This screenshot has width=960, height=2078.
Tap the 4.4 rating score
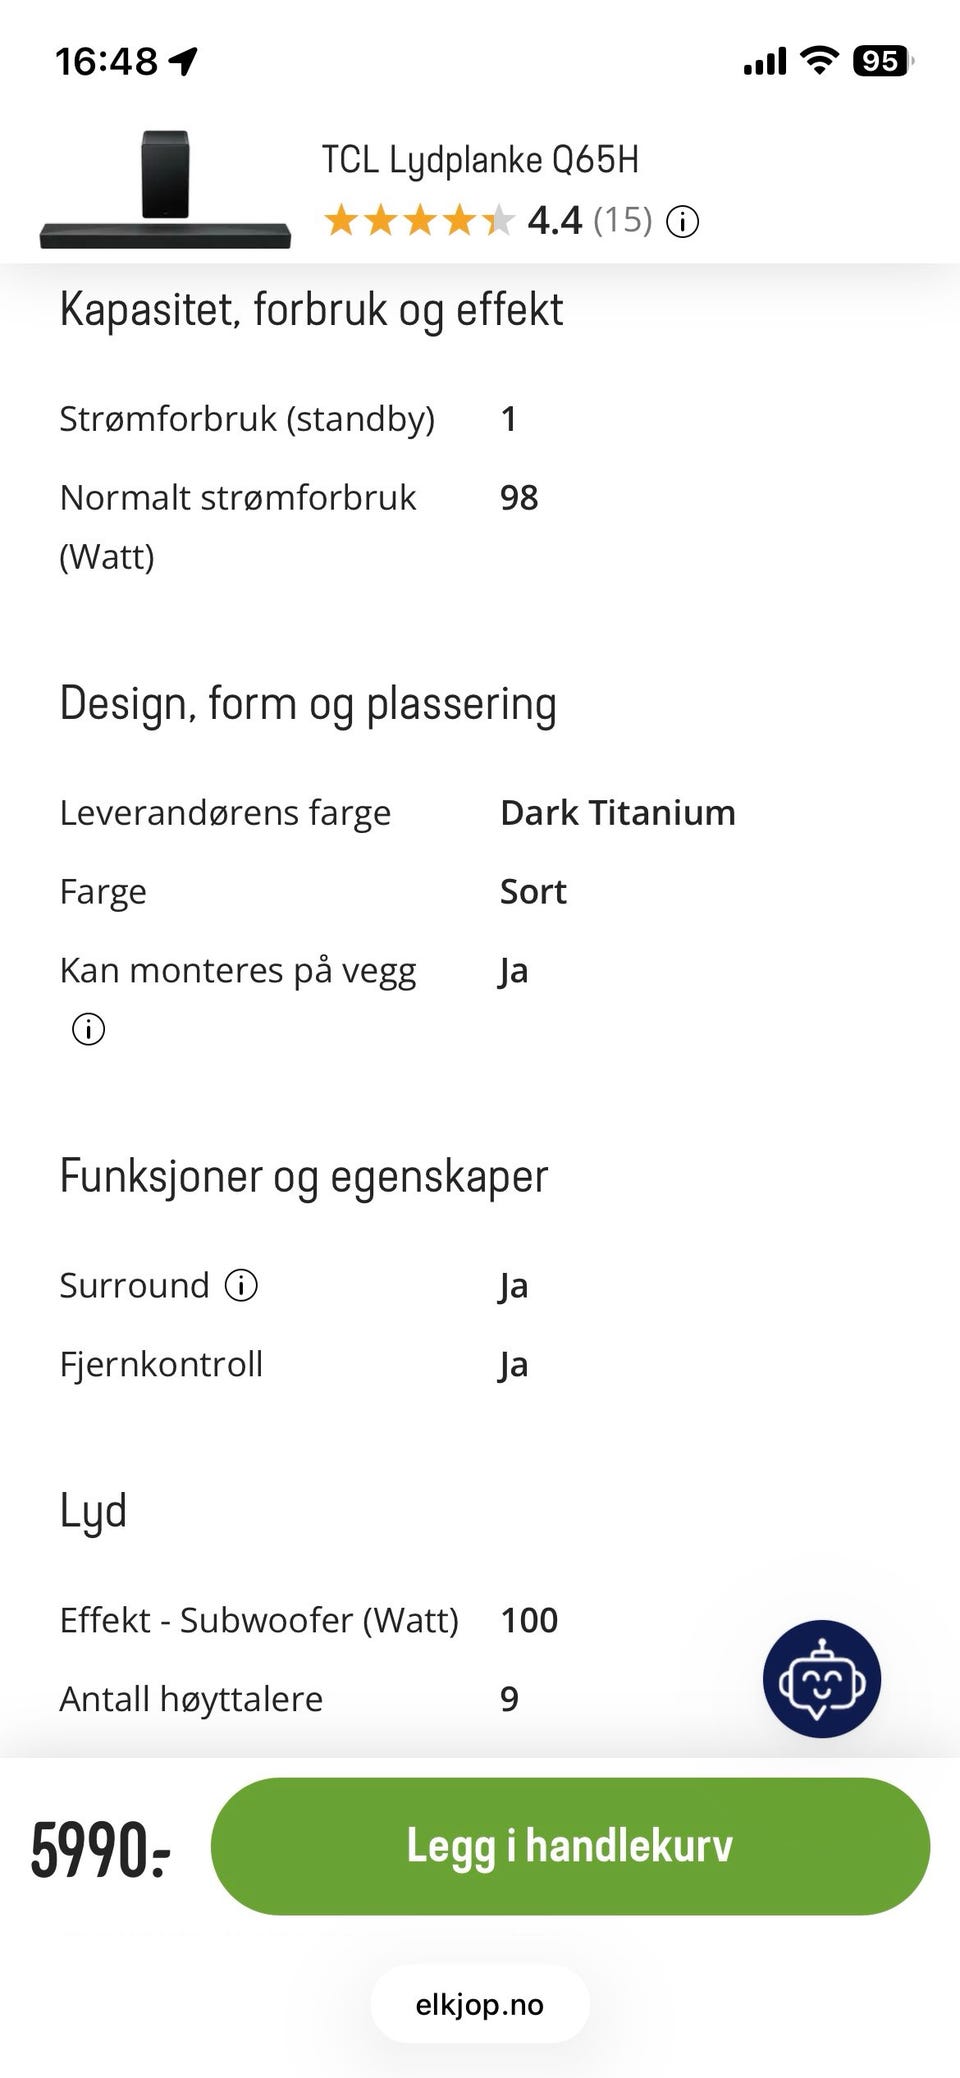click(554, 220)
